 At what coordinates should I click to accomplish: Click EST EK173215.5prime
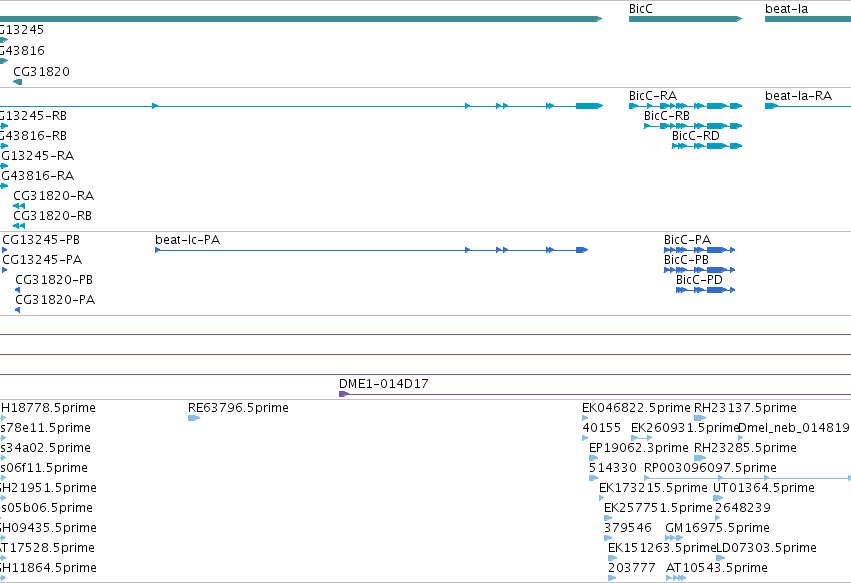pyautogui.click(x=601, y=498)
